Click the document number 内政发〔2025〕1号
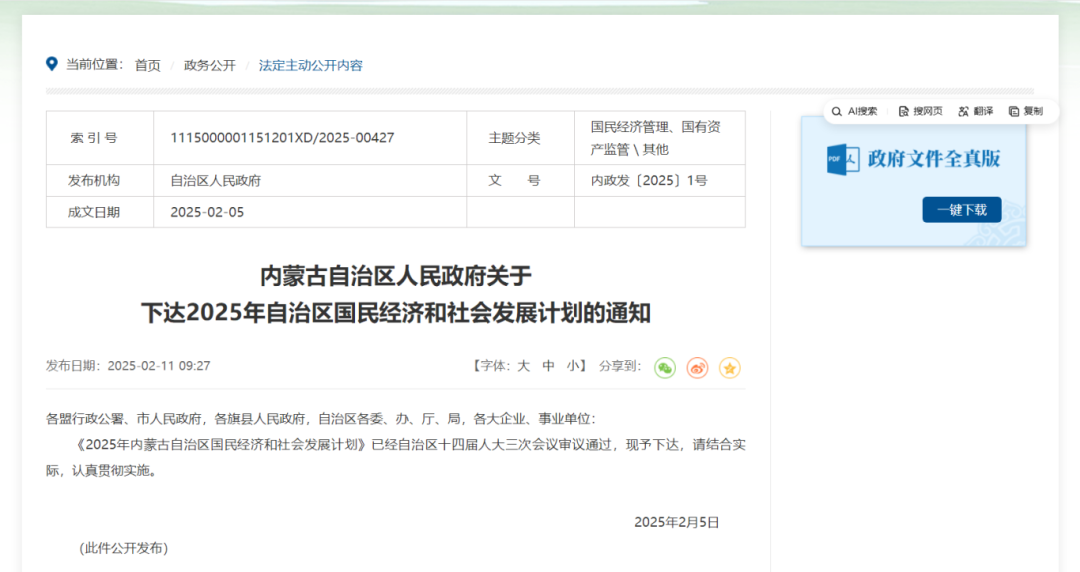 (x=648, y=181)
